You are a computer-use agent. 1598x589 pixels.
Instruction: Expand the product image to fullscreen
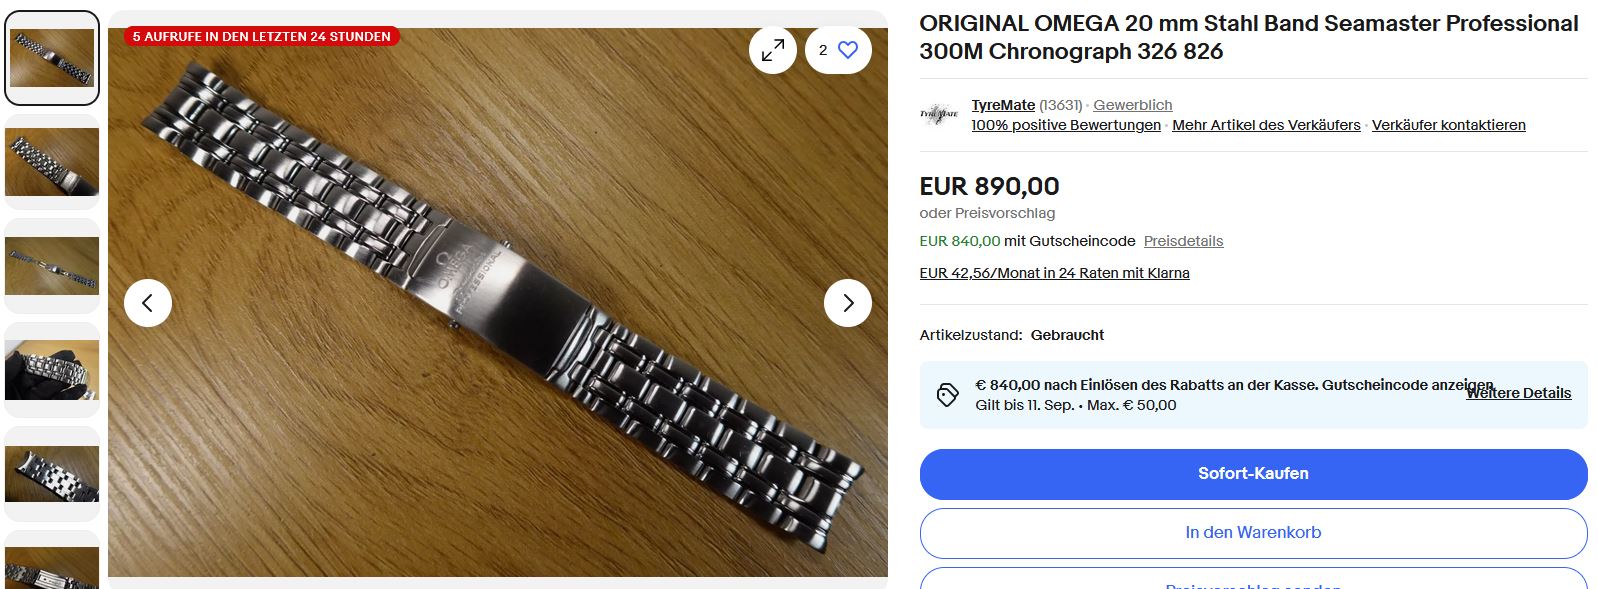tap(772, 50)
